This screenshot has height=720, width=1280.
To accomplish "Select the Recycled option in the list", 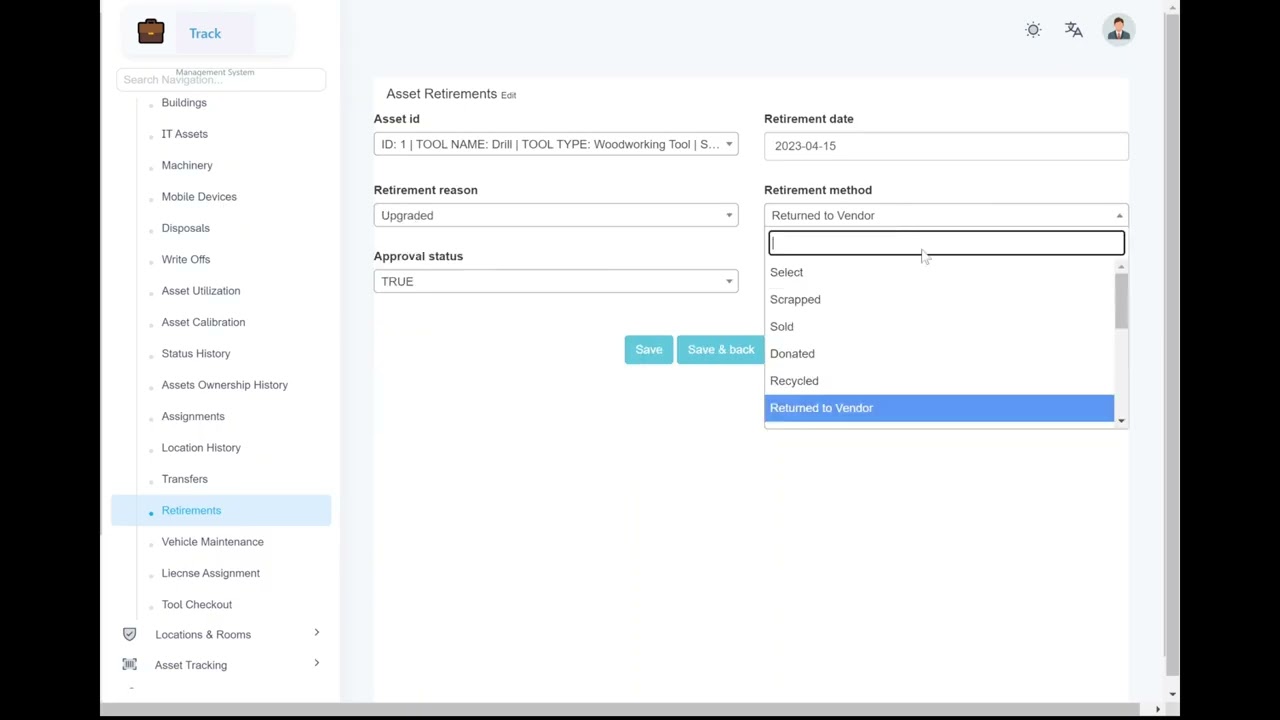I will coord(794,381).
